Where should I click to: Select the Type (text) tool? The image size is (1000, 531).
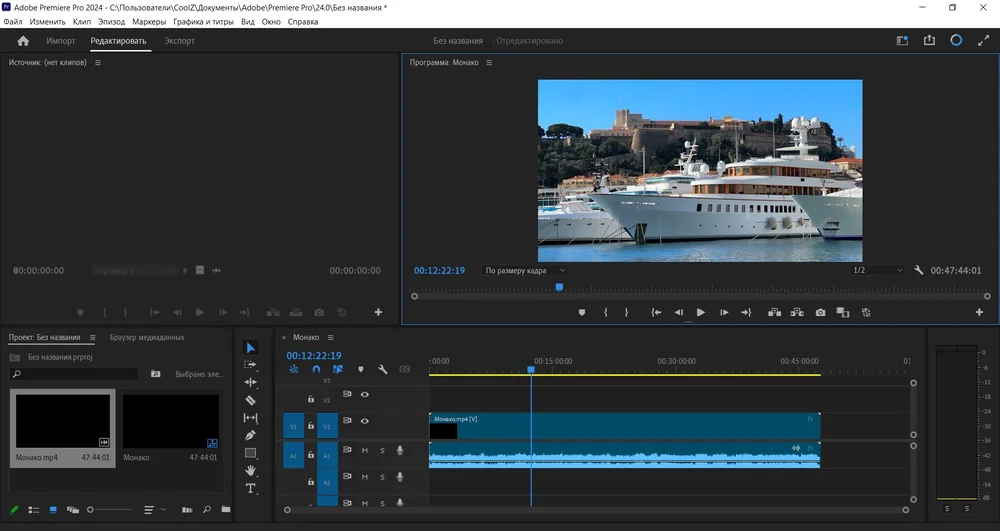point(251,488)
